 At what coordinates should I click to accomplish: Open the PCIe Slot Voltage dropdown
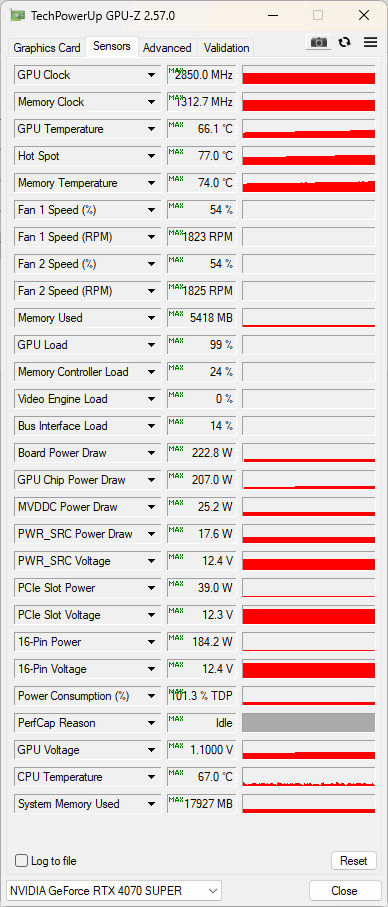coord(151,615)
